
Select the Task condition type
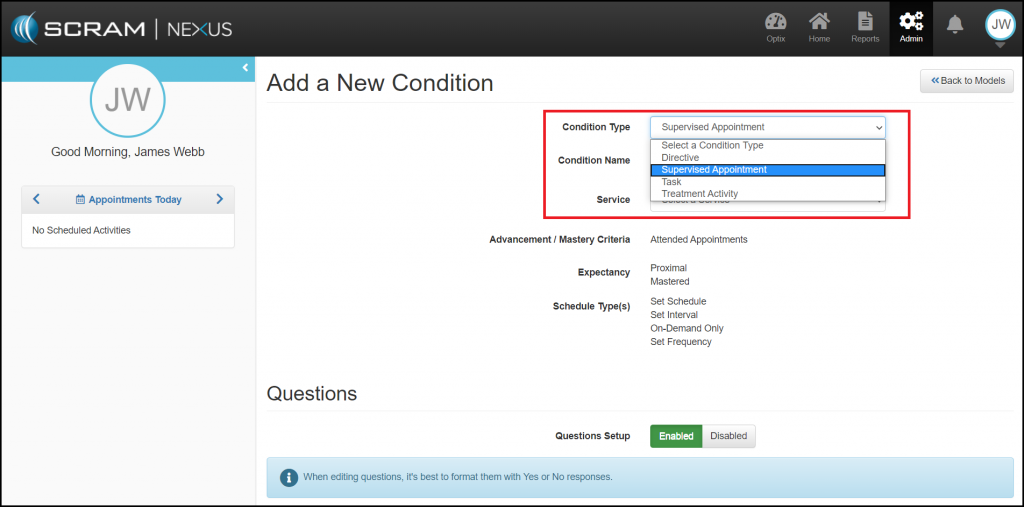[671, 182]
